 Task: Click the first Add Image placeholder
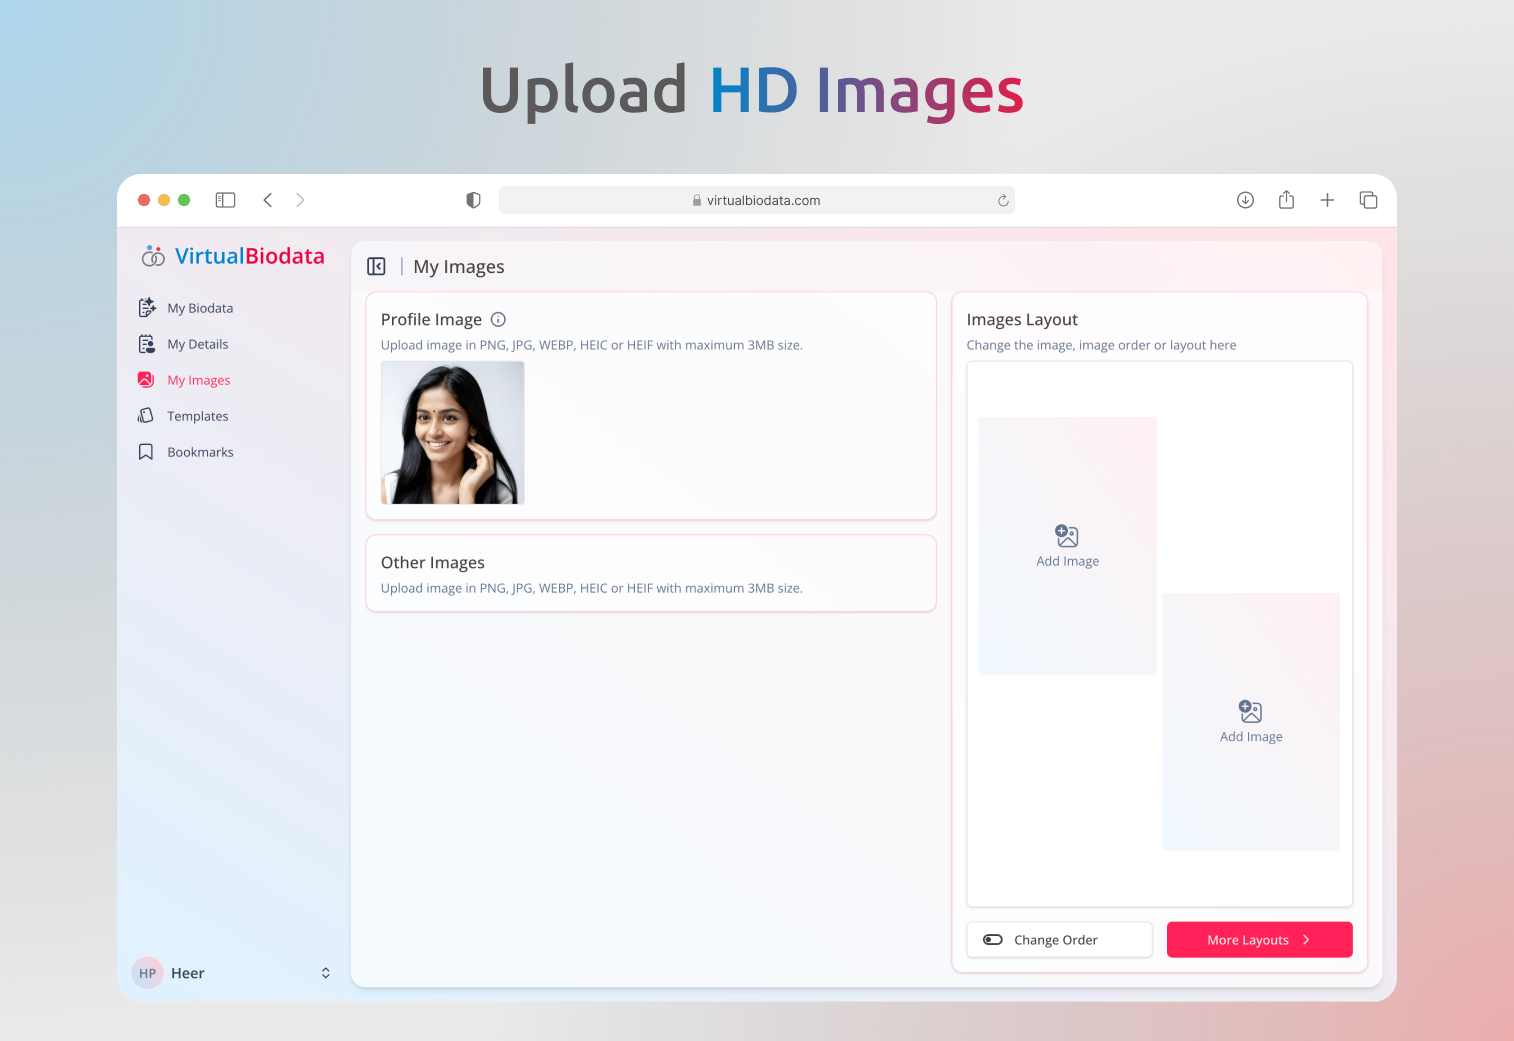[1067, 546]
